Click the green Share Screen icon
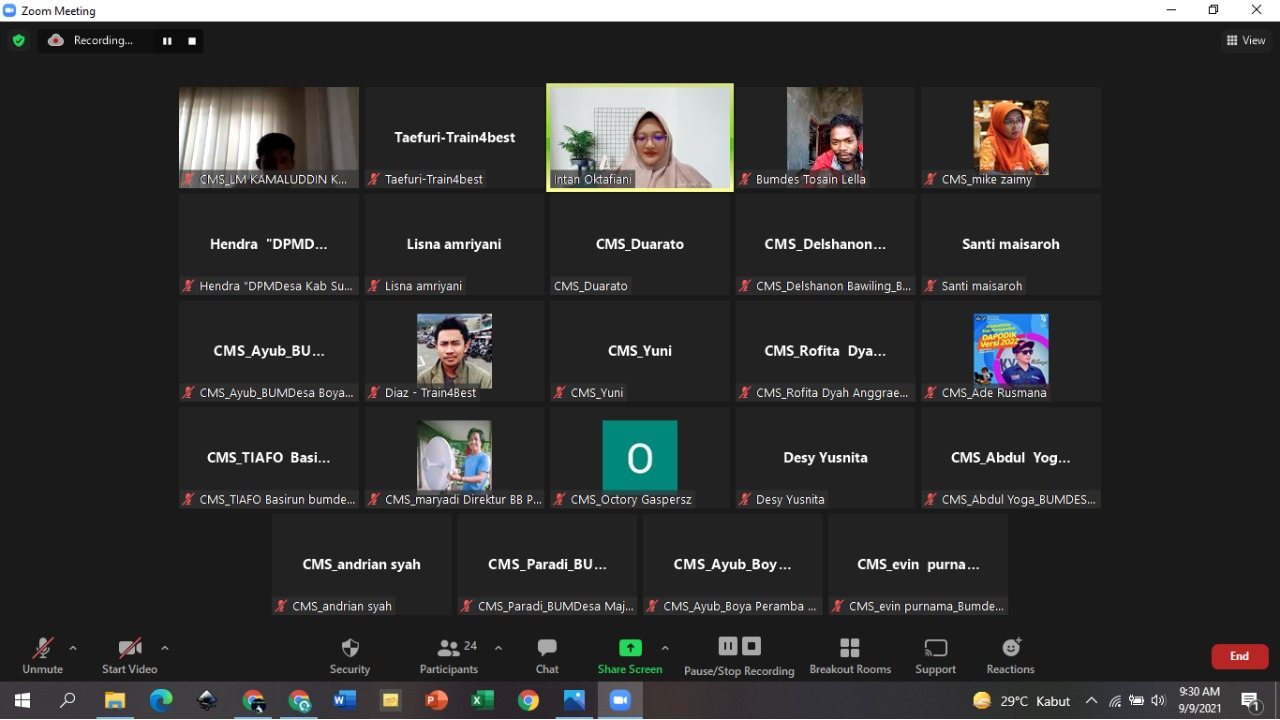Image resolution: width=1280 pixels, height=720 pixels. click(630, 648)
